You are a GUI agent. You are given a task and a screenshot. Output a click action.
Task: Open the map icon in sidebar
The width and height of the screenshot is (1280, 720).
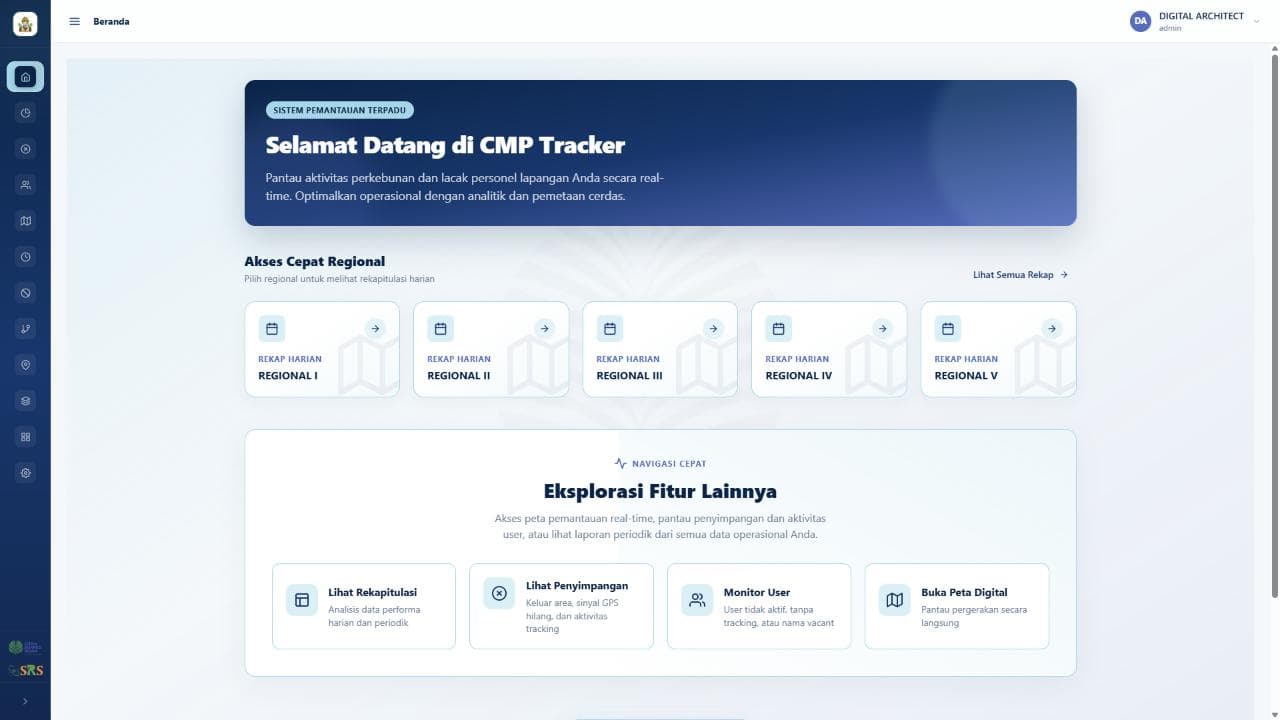point(25,221)
